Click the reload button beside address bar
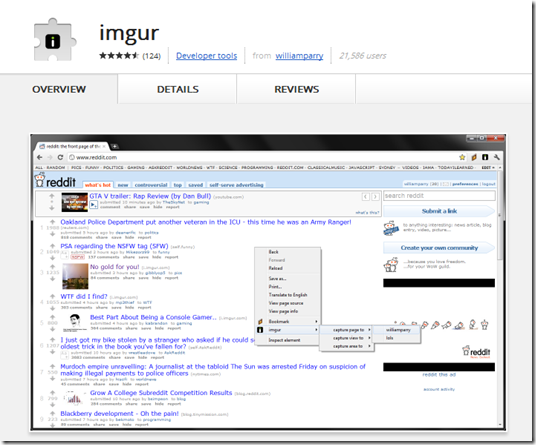The width and height of the screenshot is (536, 445). (x=60, y=157)
